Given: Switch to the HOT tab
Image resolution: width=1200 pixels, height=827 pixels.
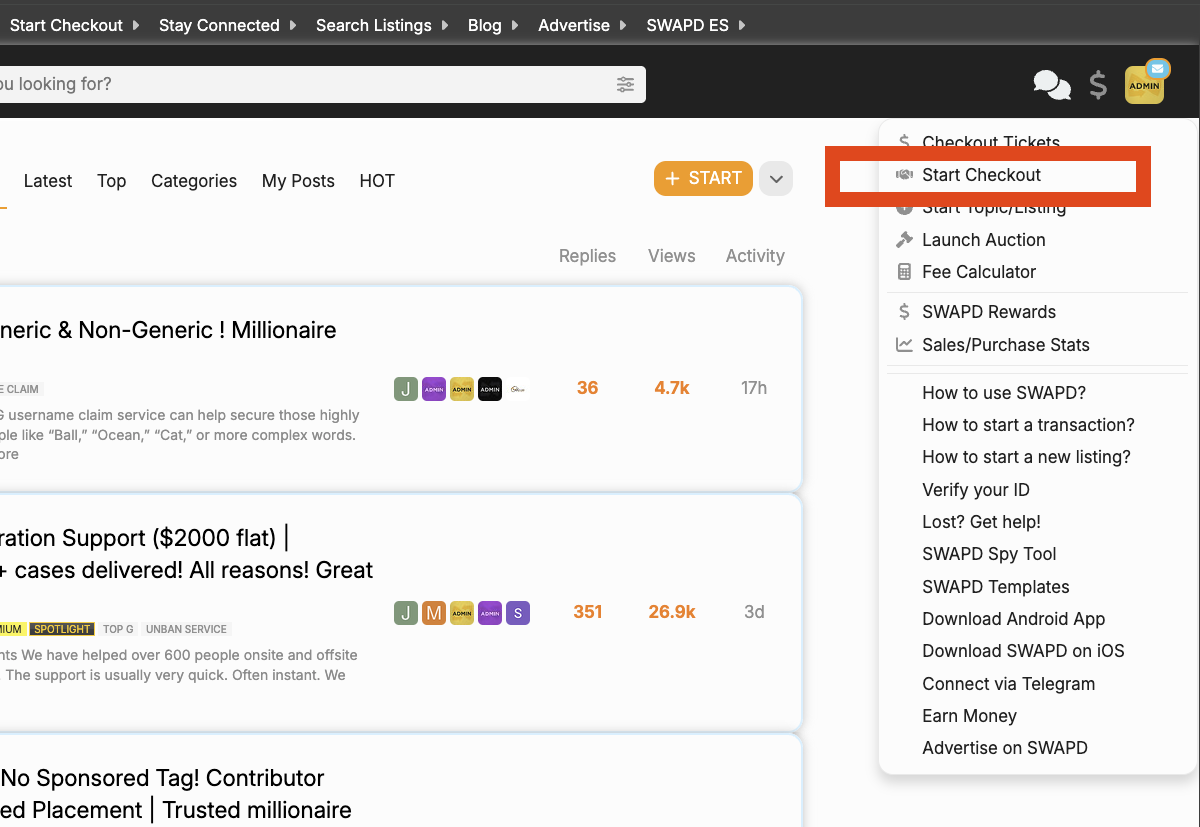Looking at the screenshot, I should click(x=377, y=181).
